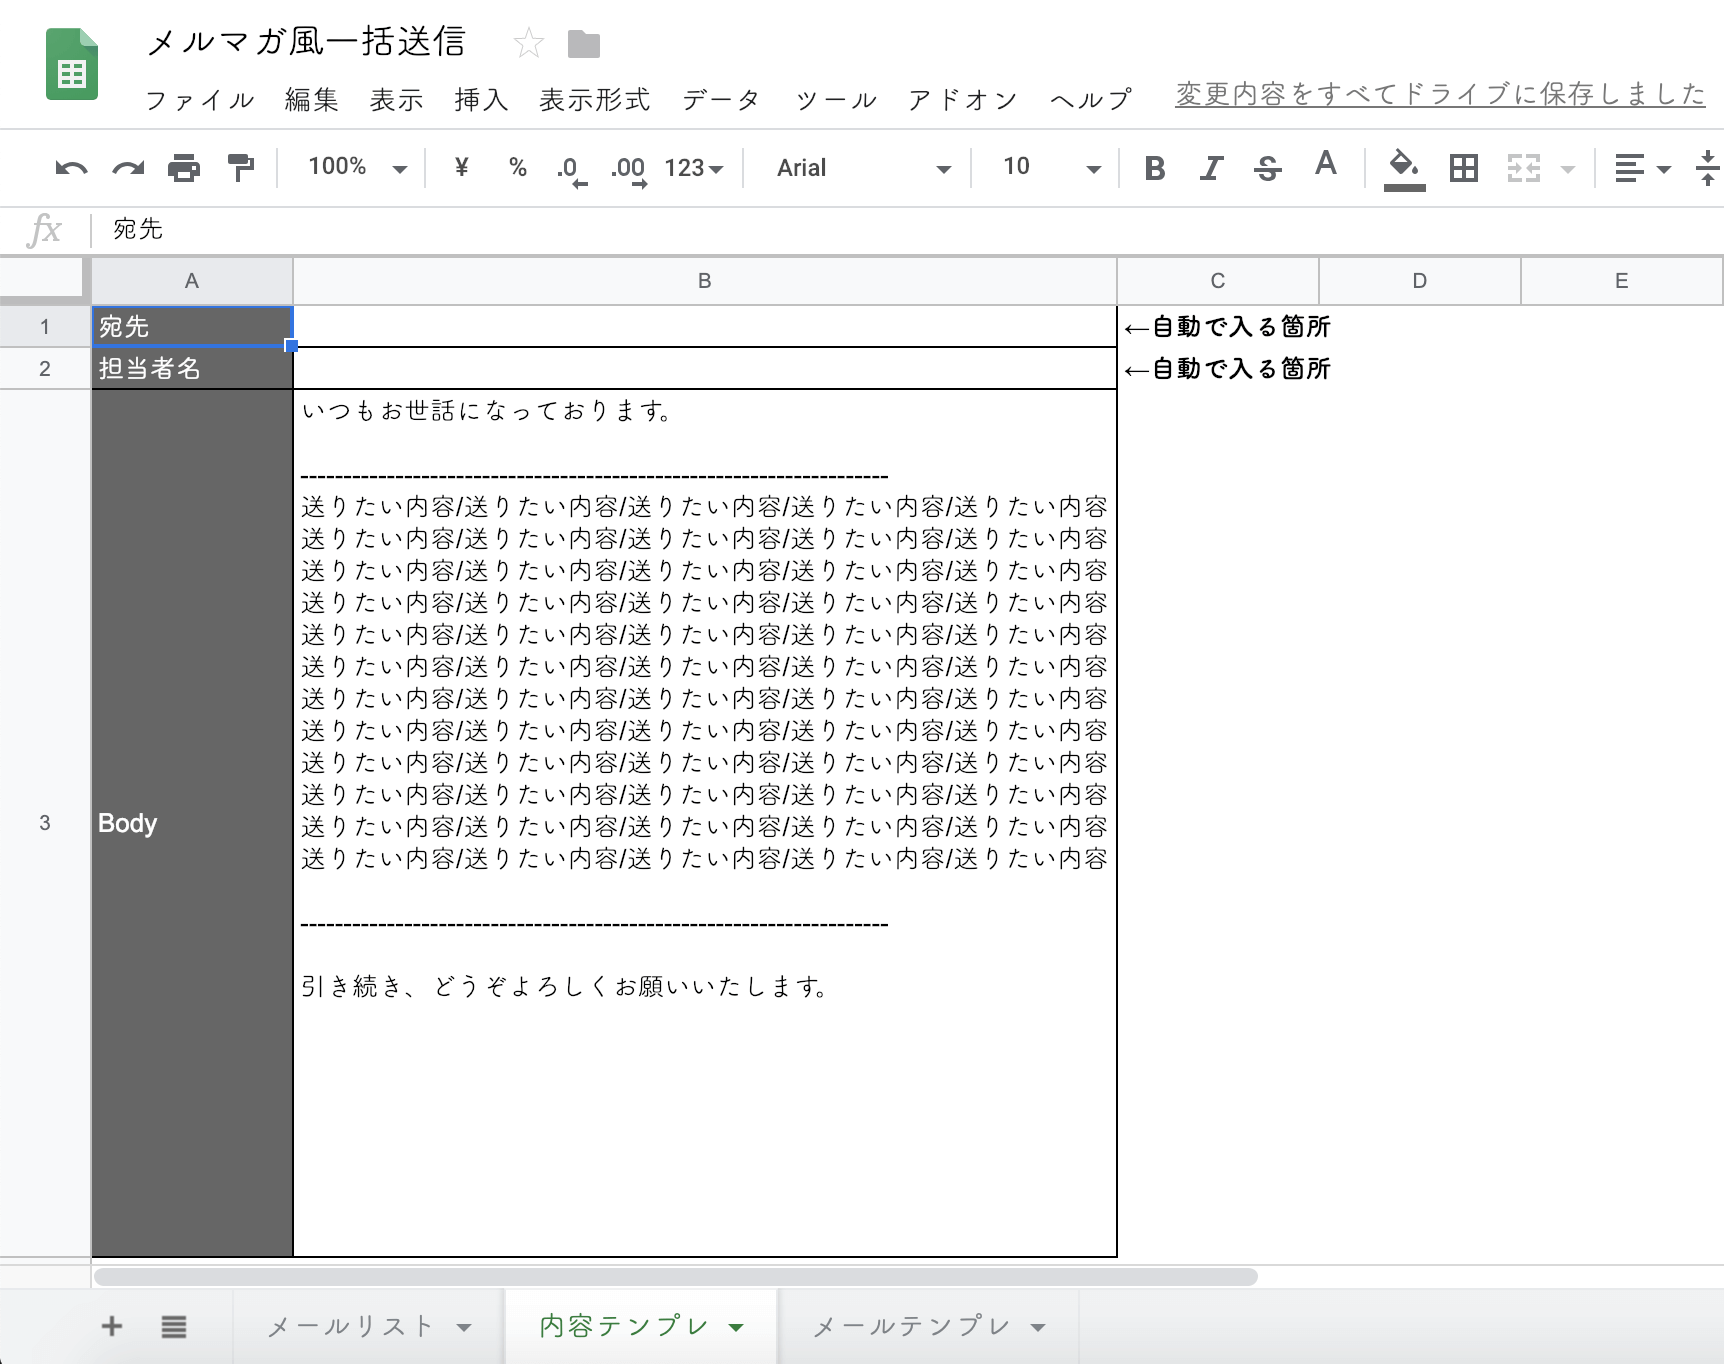Open the データ menu
Image resolution: width=1724 pixels, height=1364 pixels.
[721, 100]
